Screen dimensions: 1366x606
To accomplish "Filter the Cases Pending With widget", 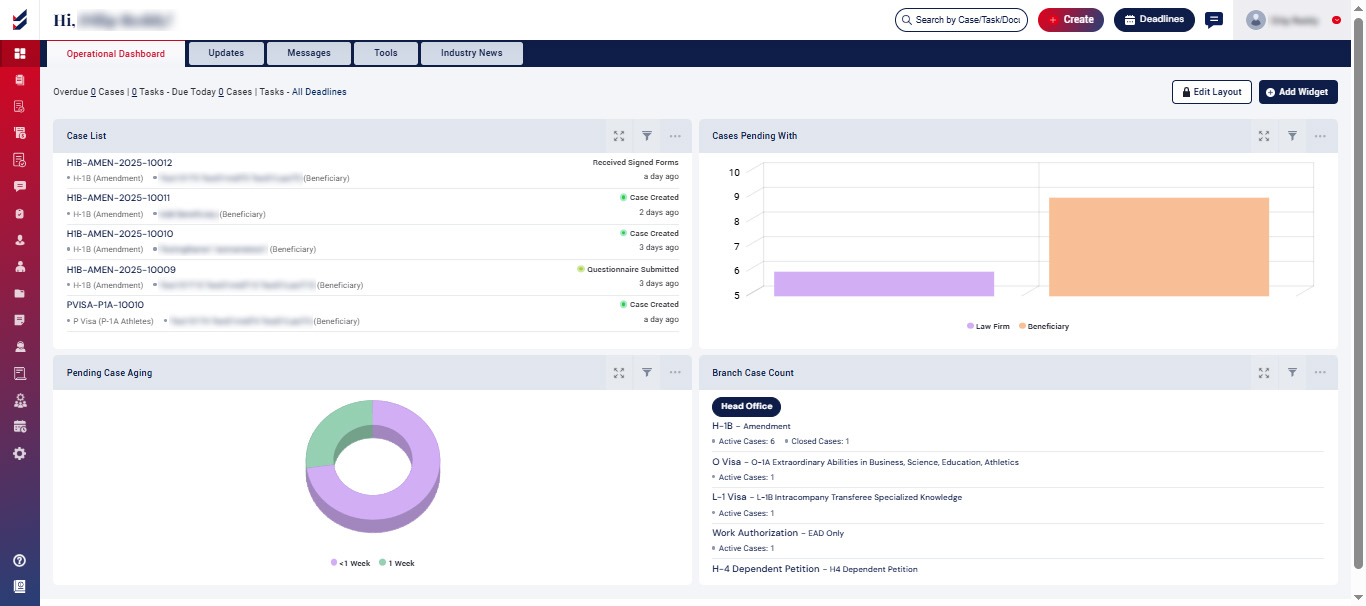I will (1292, 136).
